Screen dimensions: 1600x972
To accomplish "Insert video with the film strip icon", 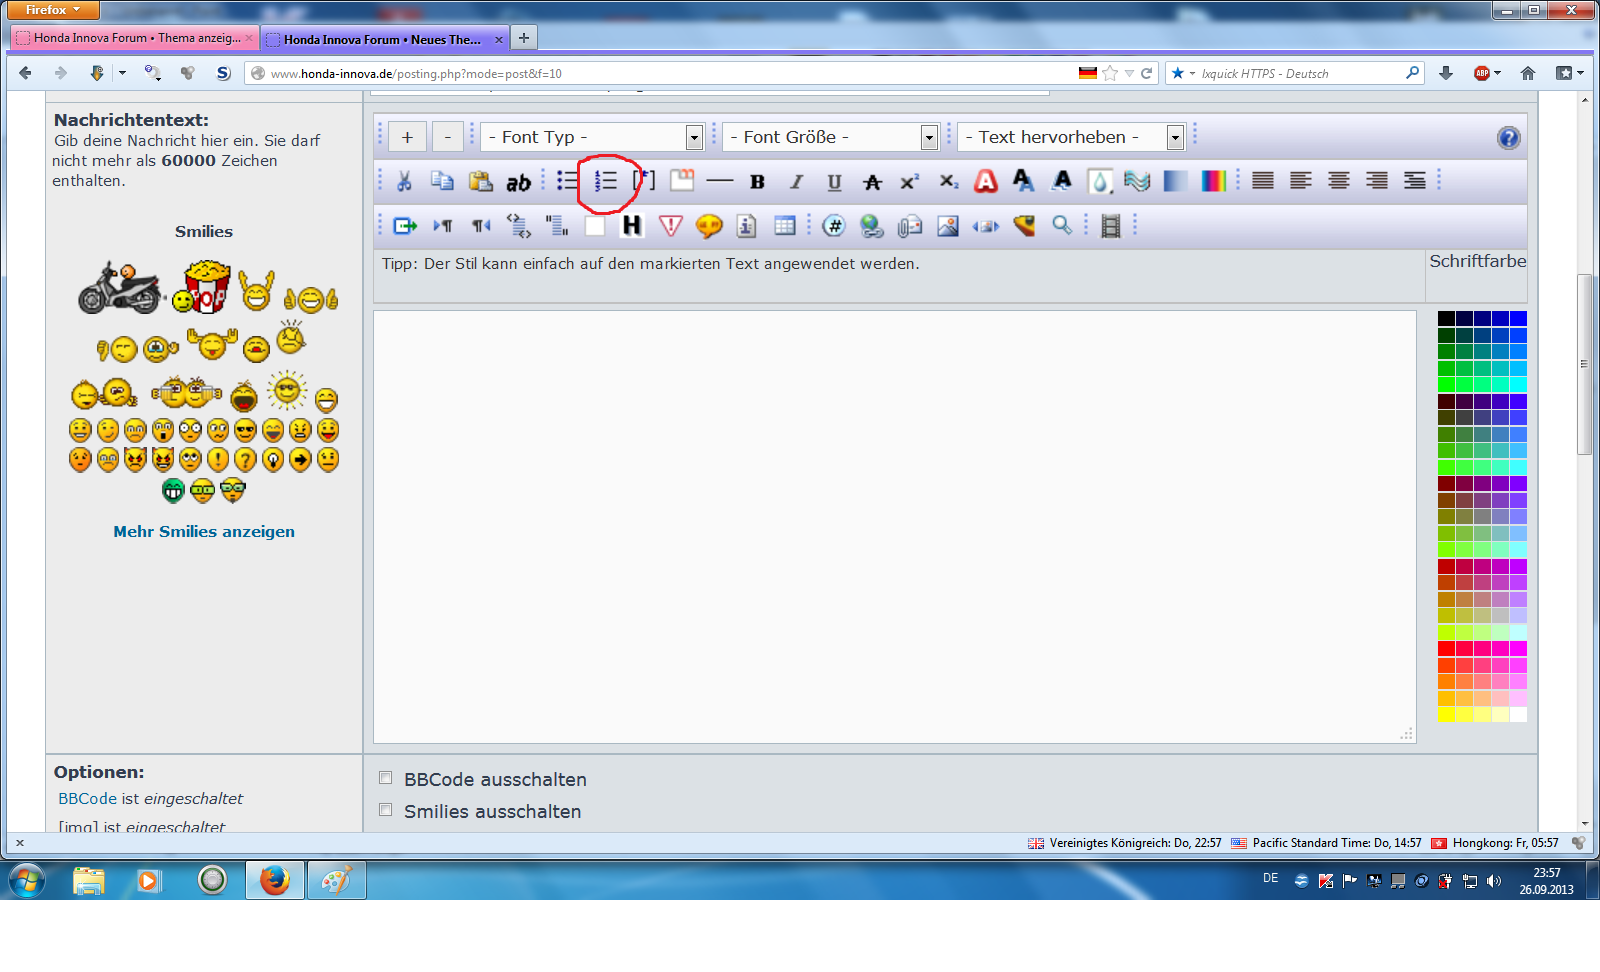I will pos(1110,226).
